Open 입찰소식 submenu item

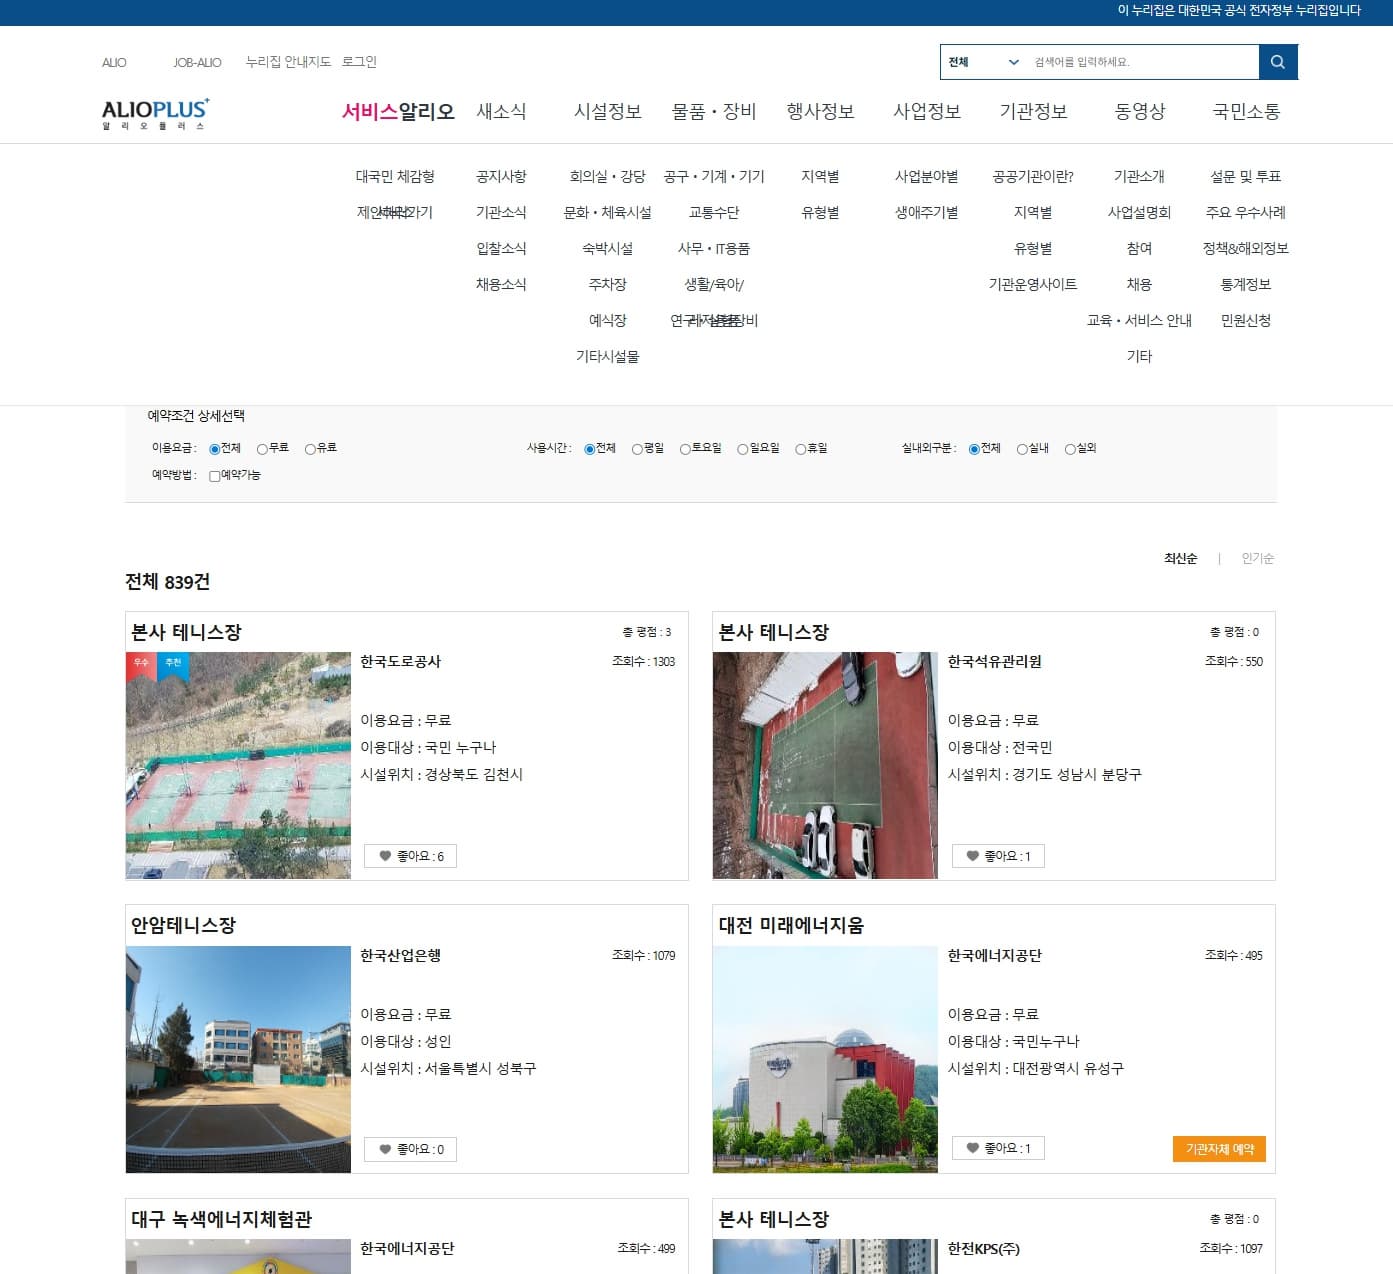(501, 248)
